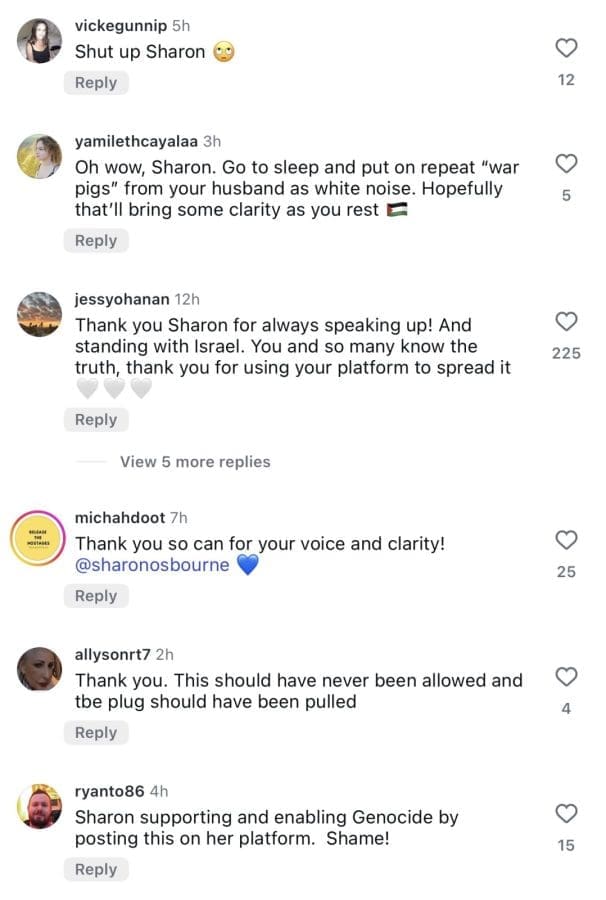This screenshot has height=900, width=606.
Task: Like vickegunnip's "Shut up Sharon" comment
Action: pyautogui.click(x=566, y=46)
